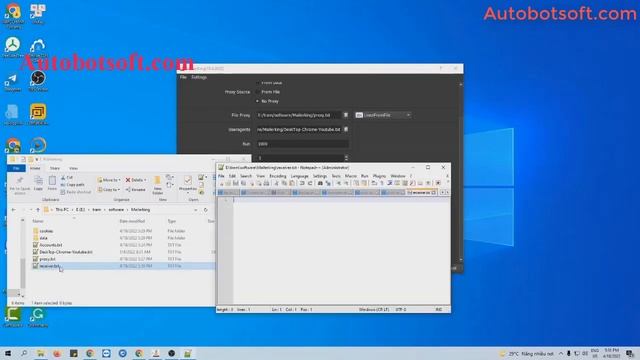The image size is (640, 360).
Task: Click the Properties icon in Explorer ribbon
Action: (188, 184)
